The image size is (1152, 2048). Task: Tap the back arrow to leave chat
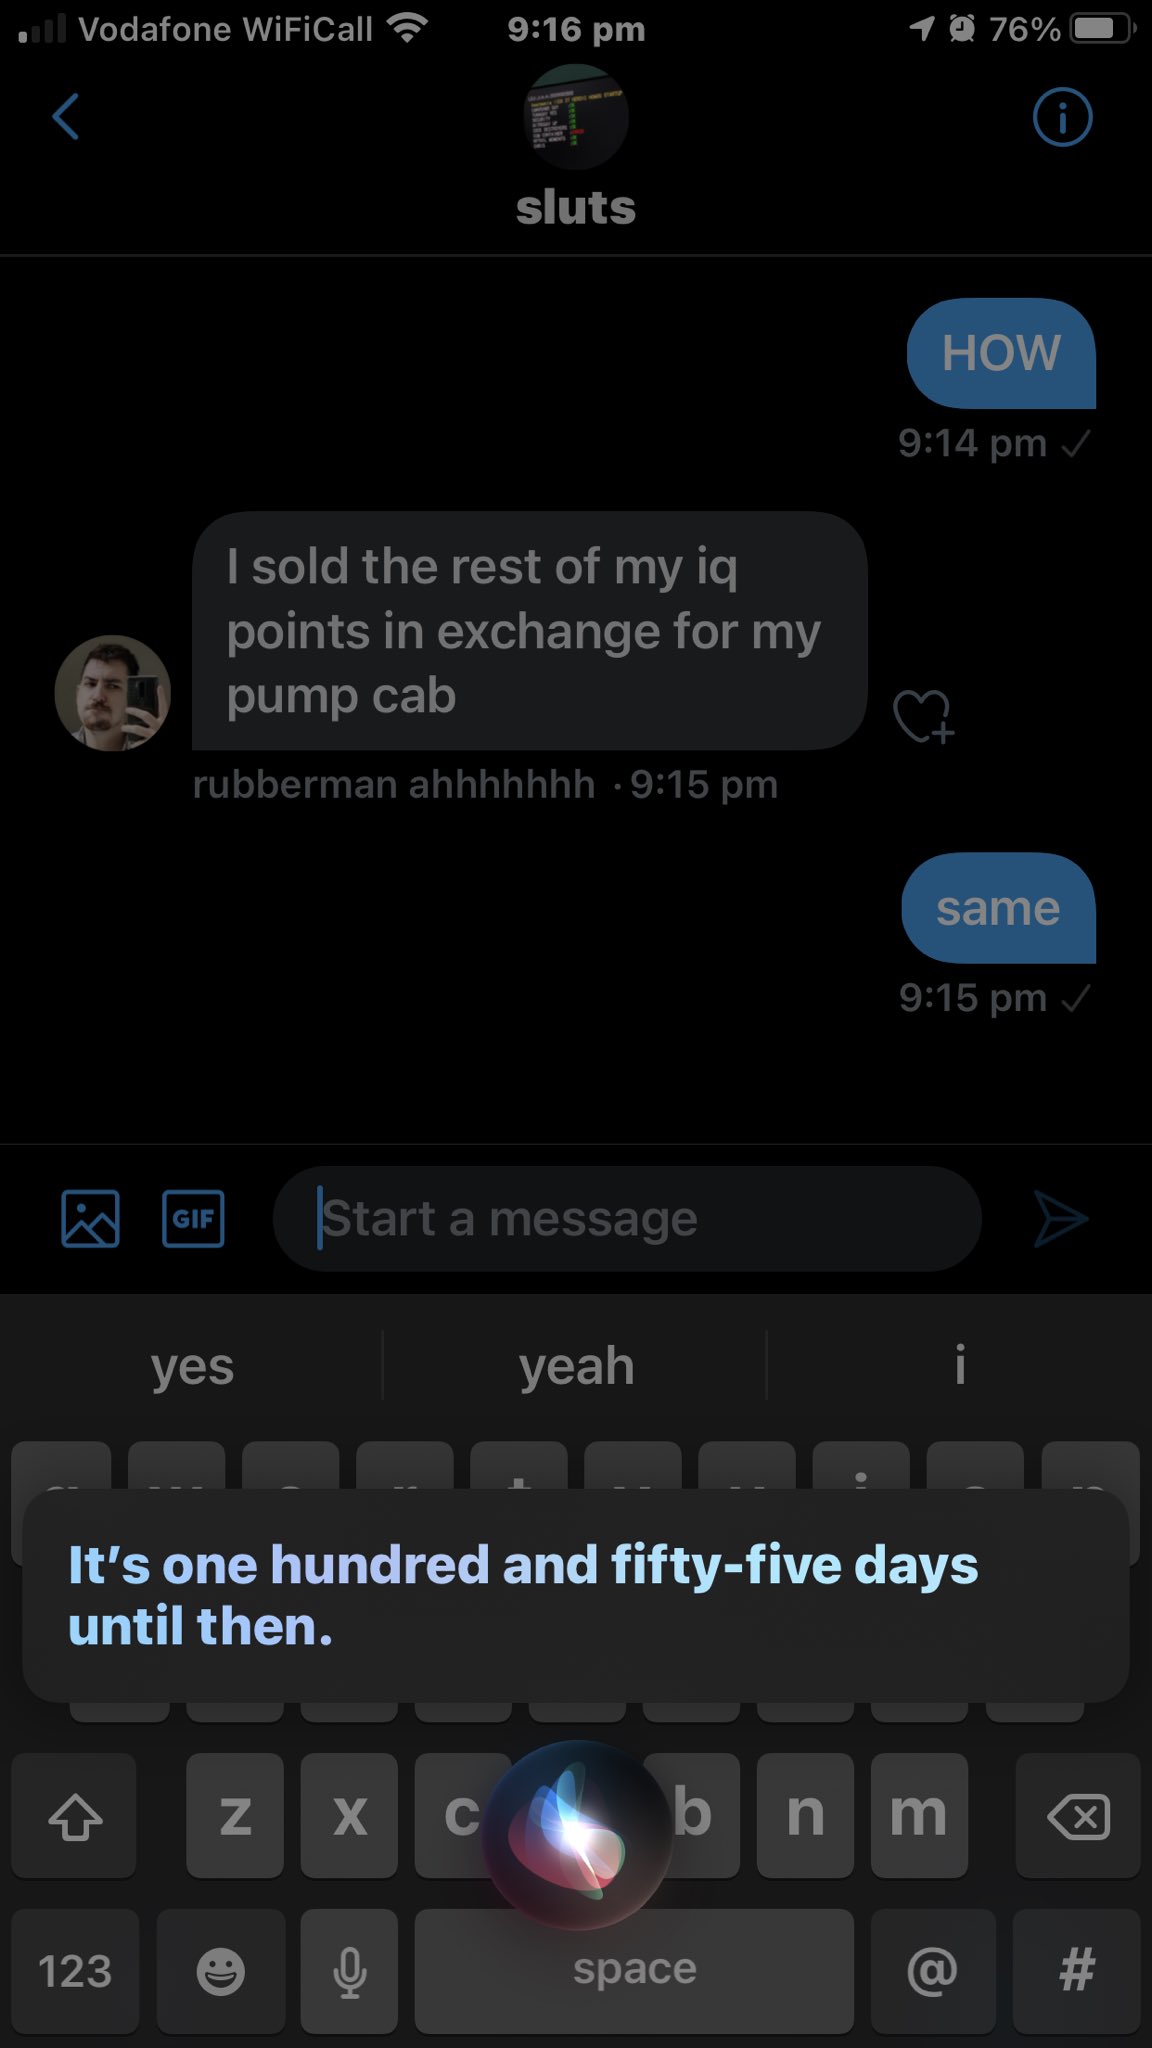(66, 117)
